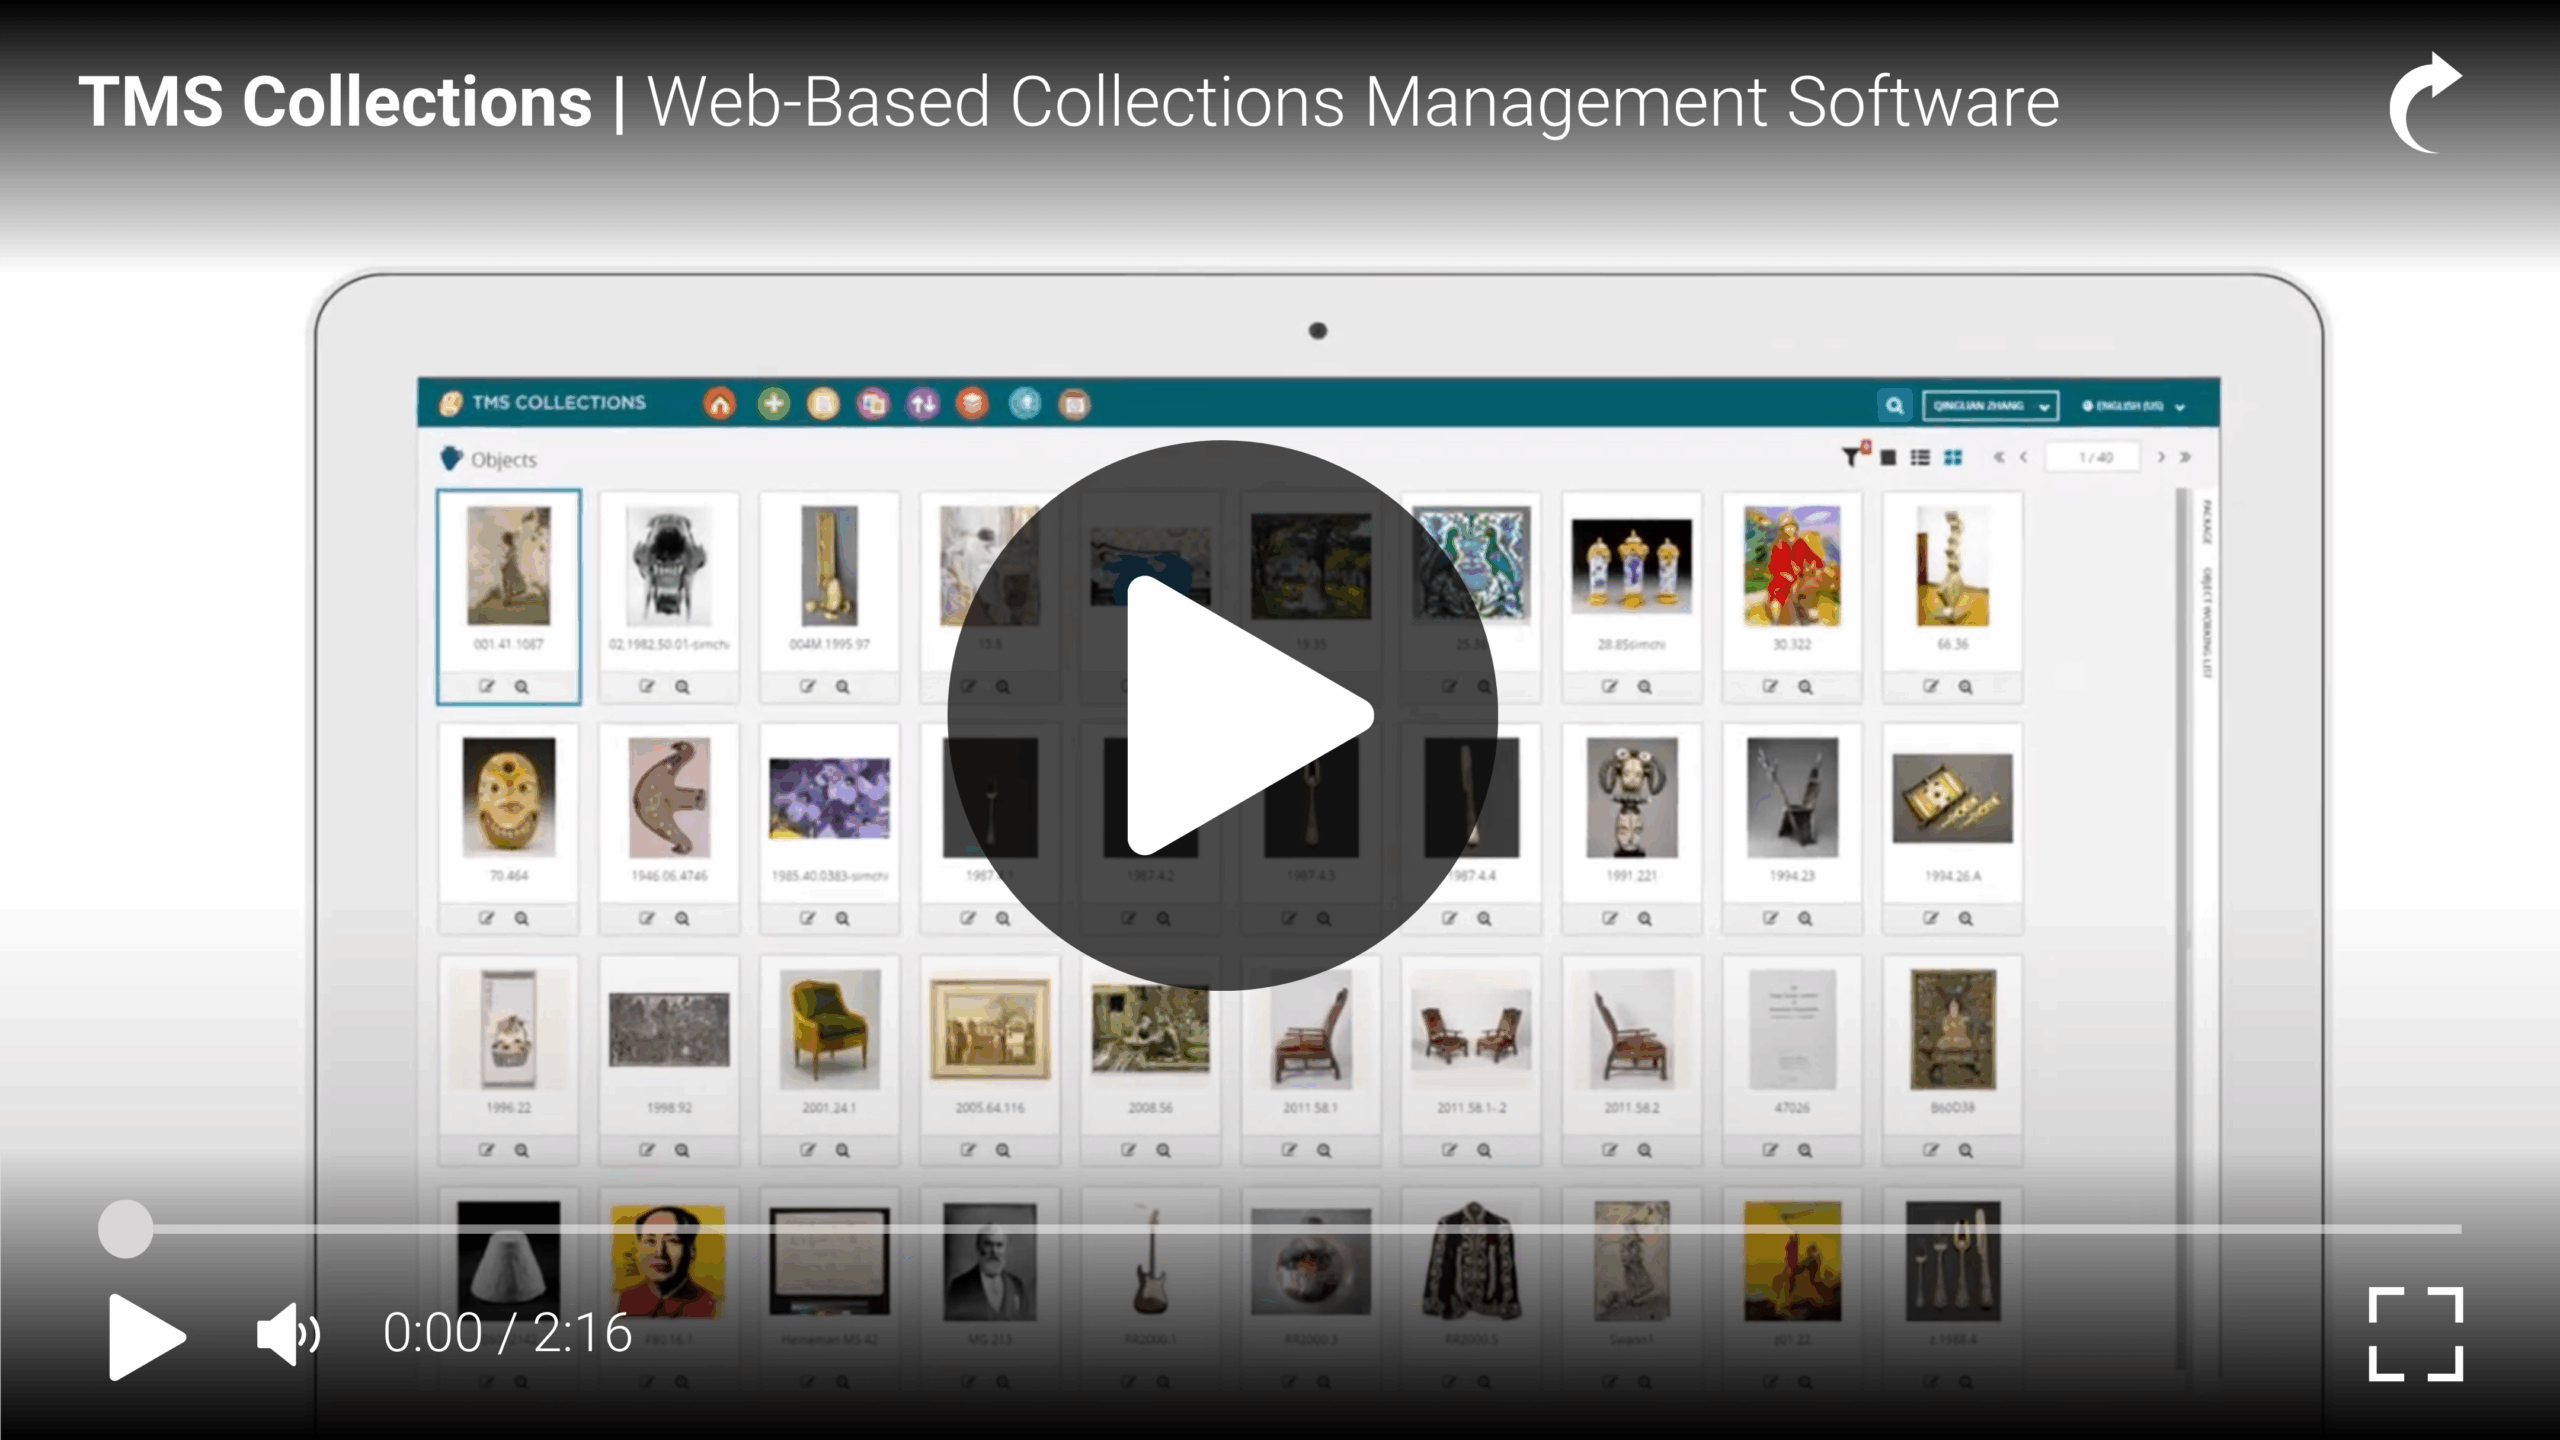Viewport: 2560px width, 1440px height.
Task: Jump to the last page with the double-right arrow
Action: tap(2186, 457)
